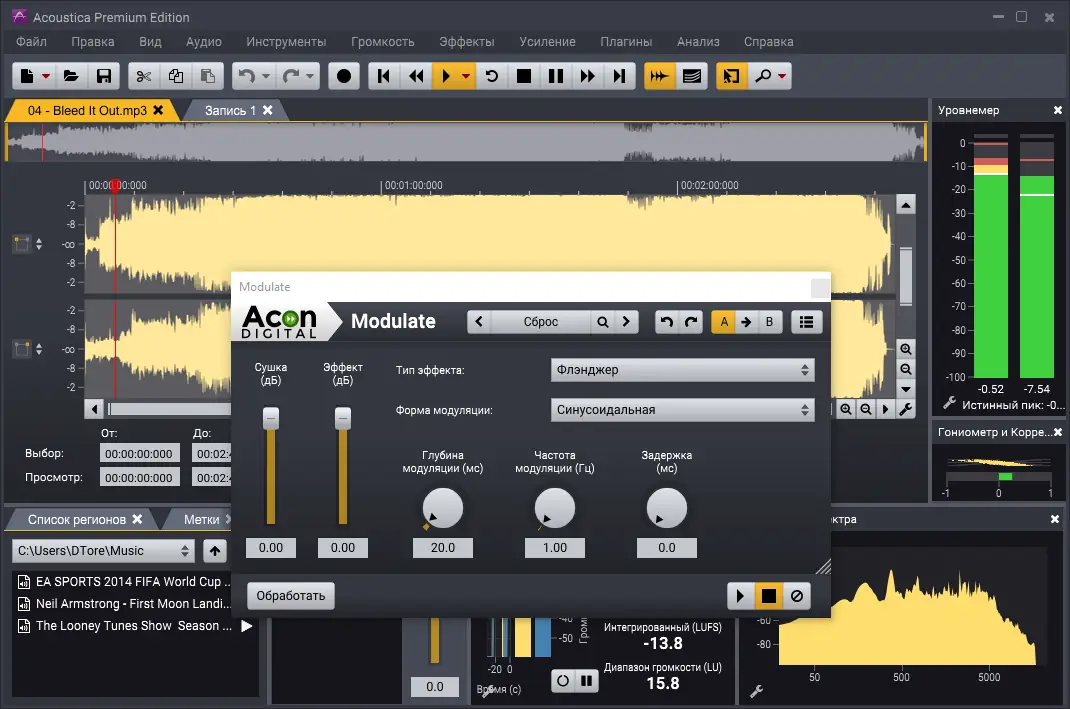Viewport: 1070px width, 709px height.
Task: Open Тип эффекта dropdown showing Флэнджер
Action: [682, 370]
